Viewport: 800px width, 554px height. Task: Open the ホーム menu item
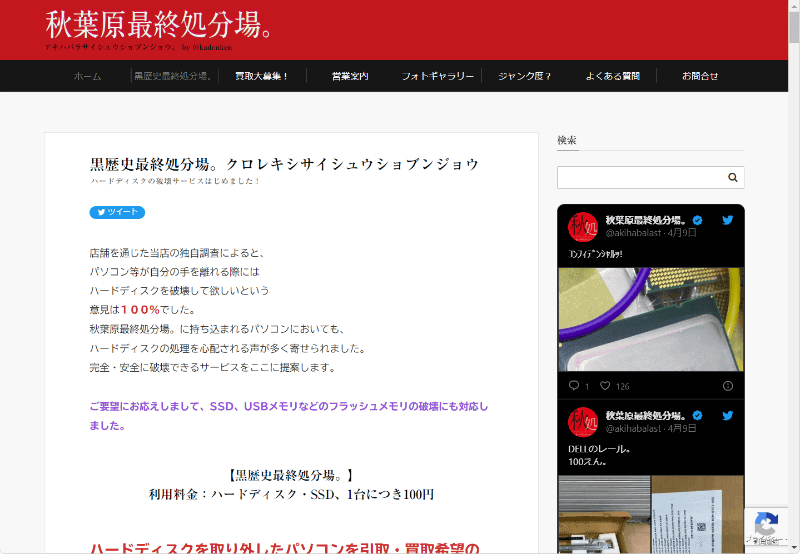[x=87, y=76]
